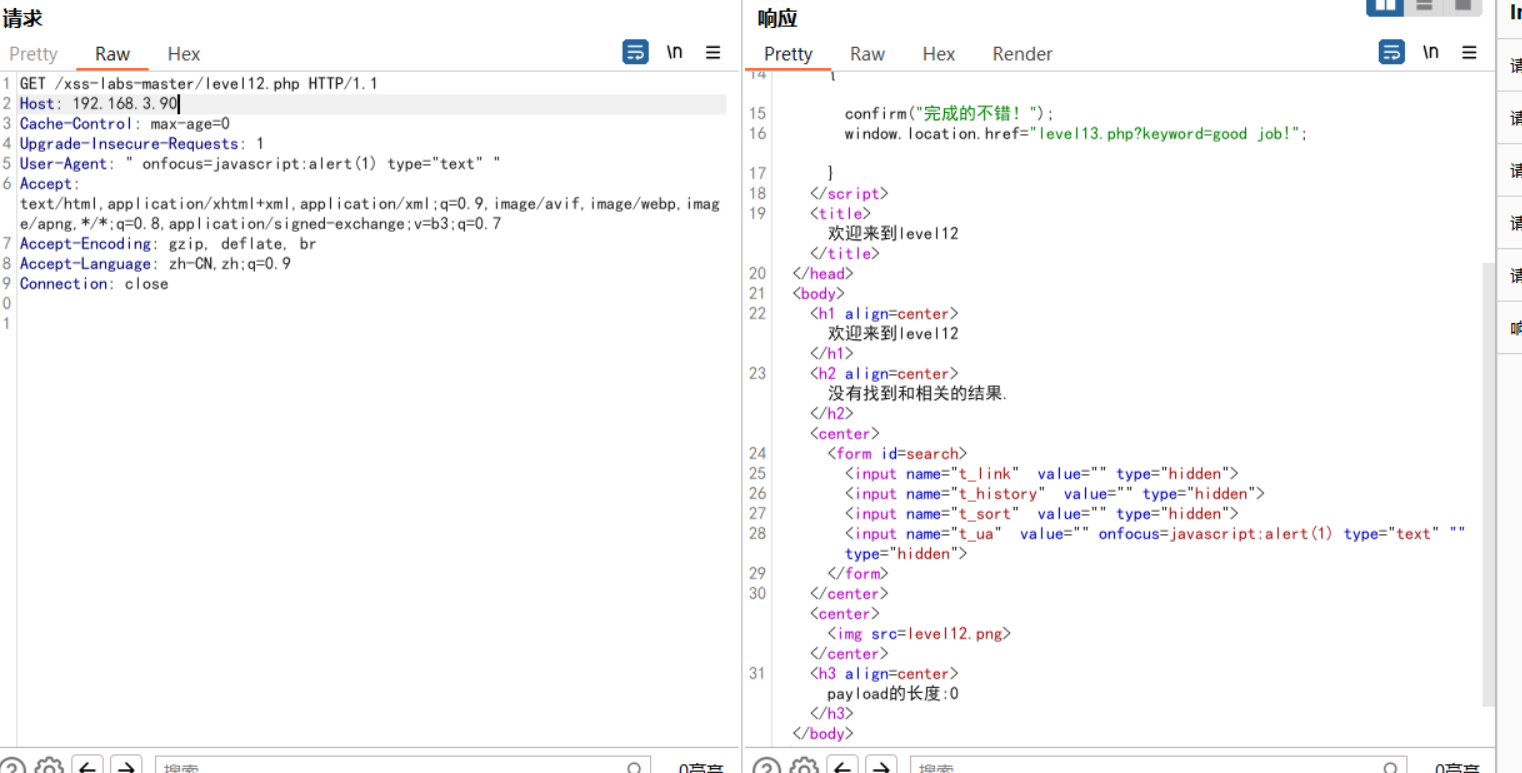Click the input name="t_history" line
The height and width of the screenshot is (773, 1522).
click(1054, 493)
